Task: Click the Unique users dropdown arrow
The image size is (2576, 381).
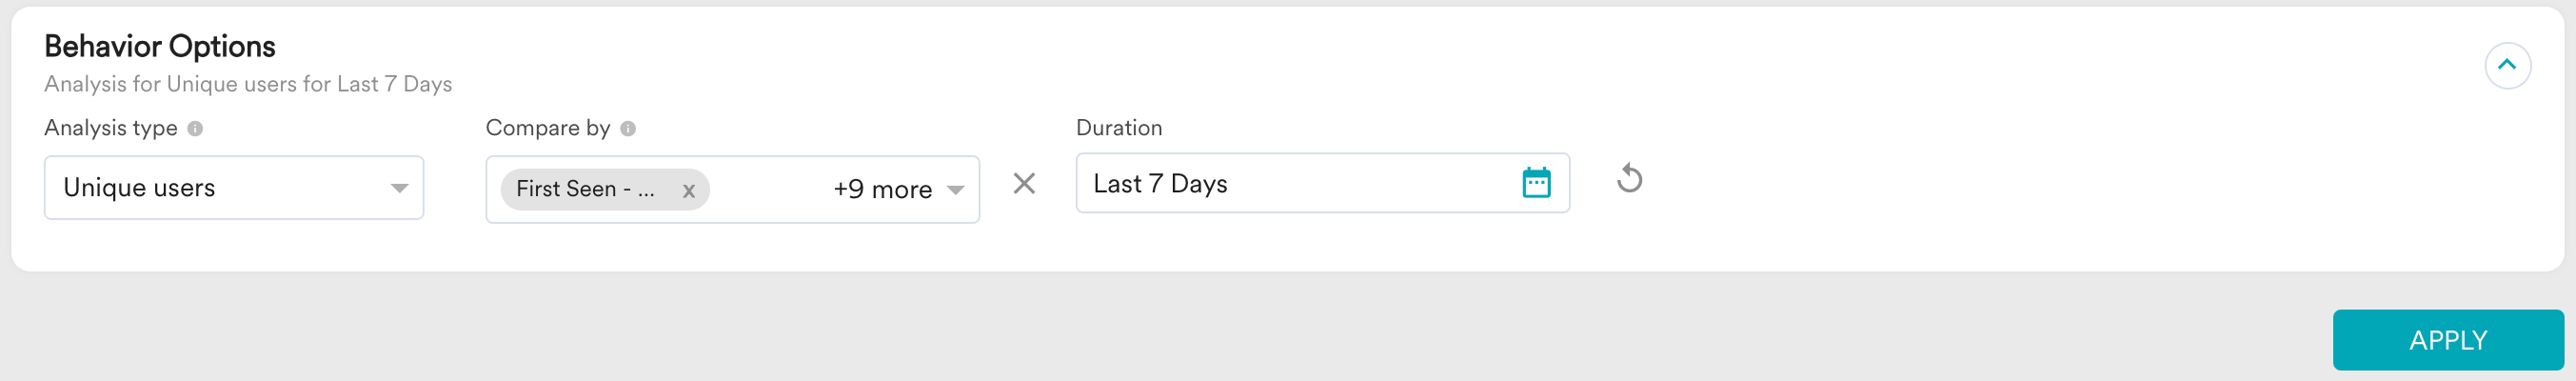Action: [399, 188]
